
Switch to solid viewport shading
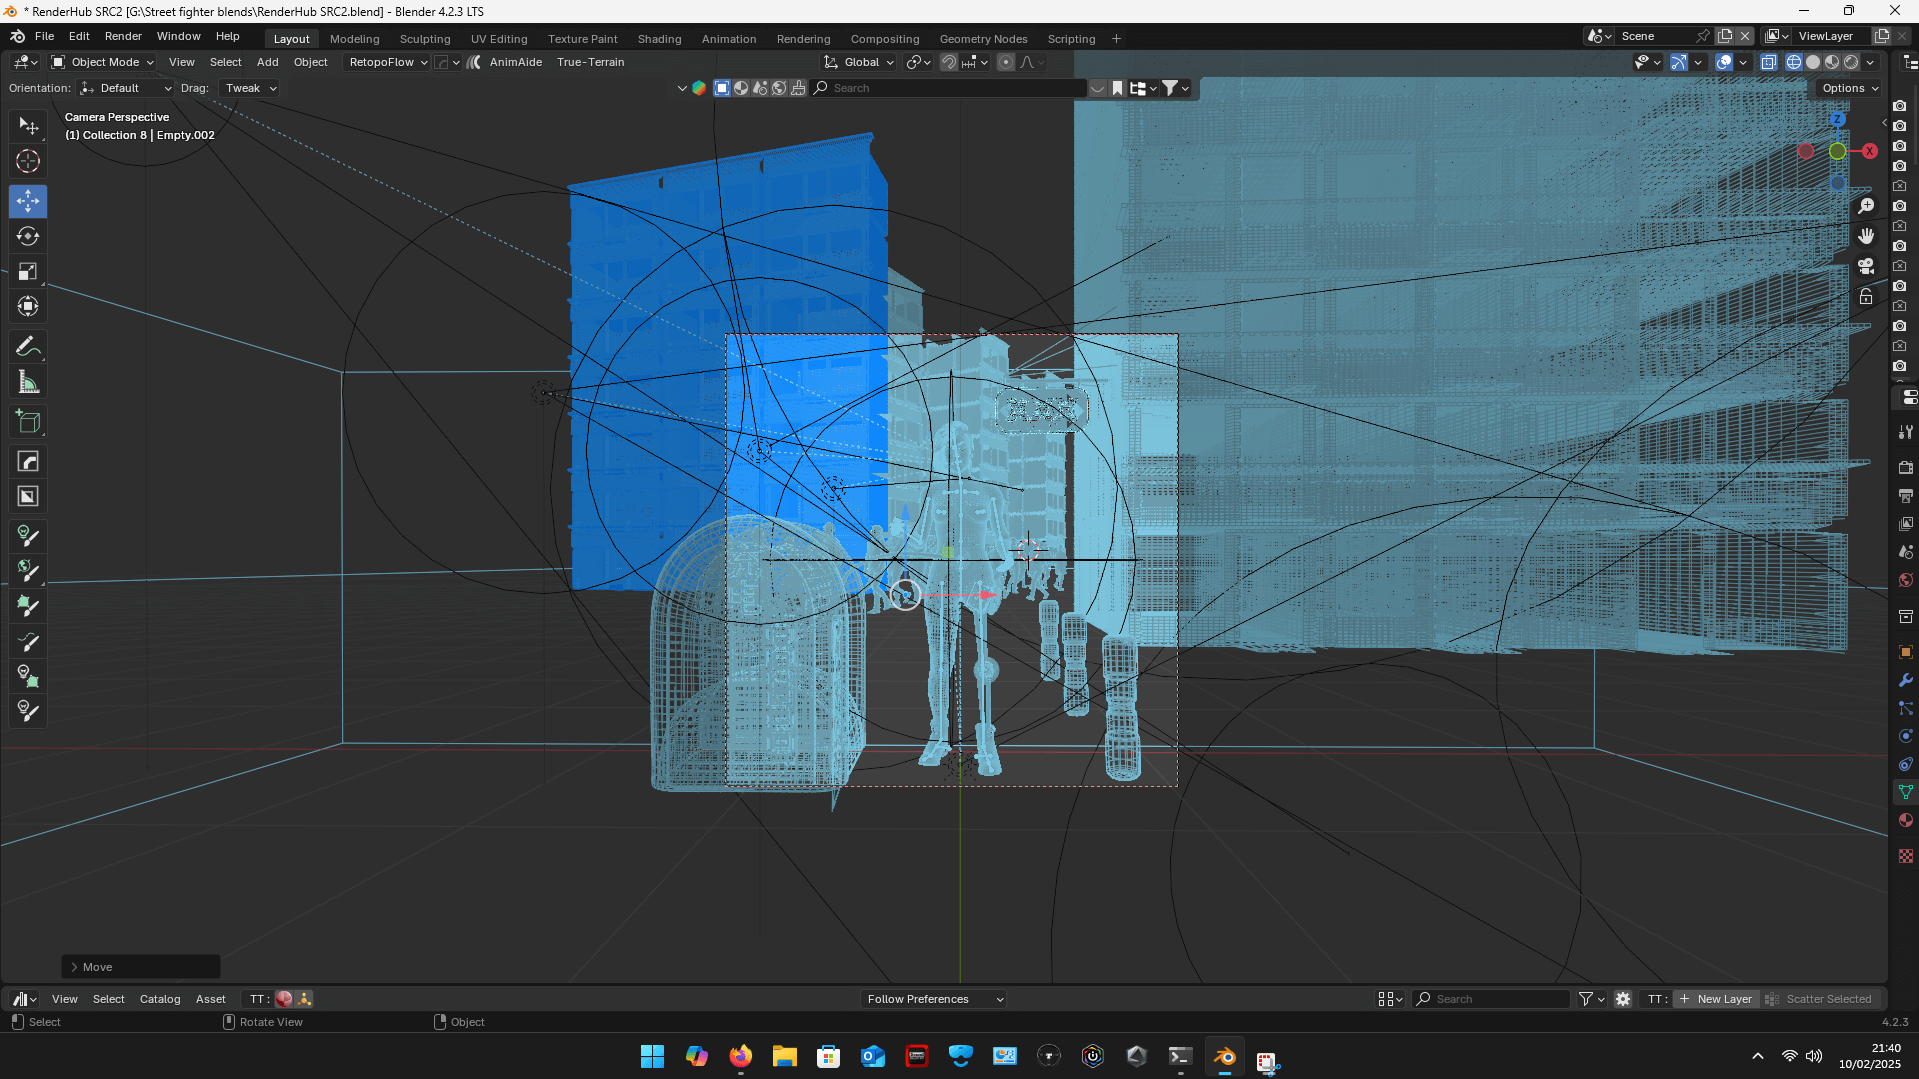click(x=1813, y=62)
